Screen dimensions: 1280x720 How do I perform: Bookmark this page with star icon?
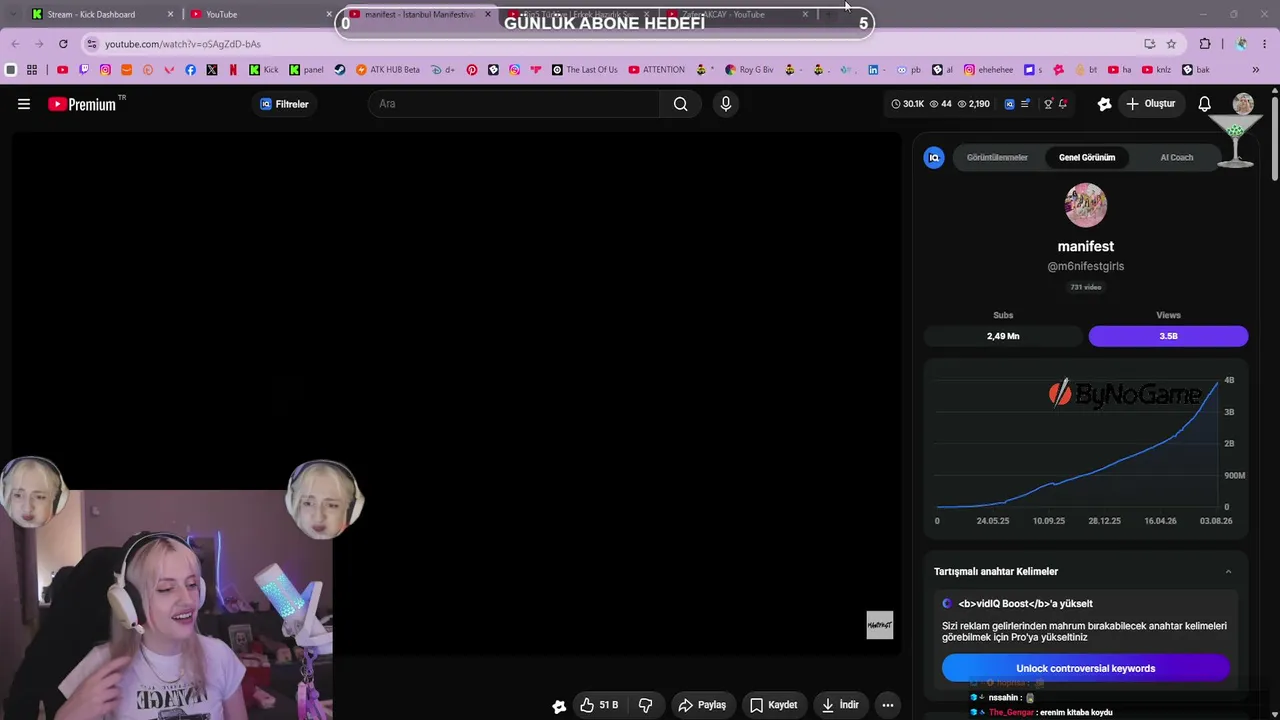[x=1171, y=44]
